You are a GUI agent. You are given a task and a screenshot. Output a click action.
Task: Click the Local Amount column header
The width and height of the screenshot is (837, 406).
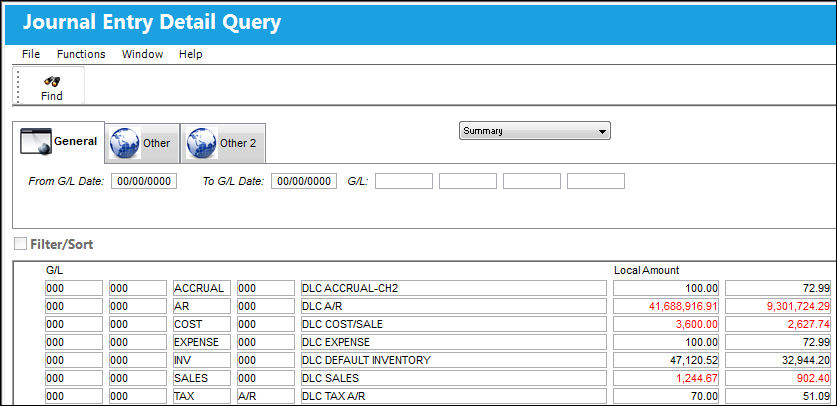pyautogui.click(x=646, y=270)
